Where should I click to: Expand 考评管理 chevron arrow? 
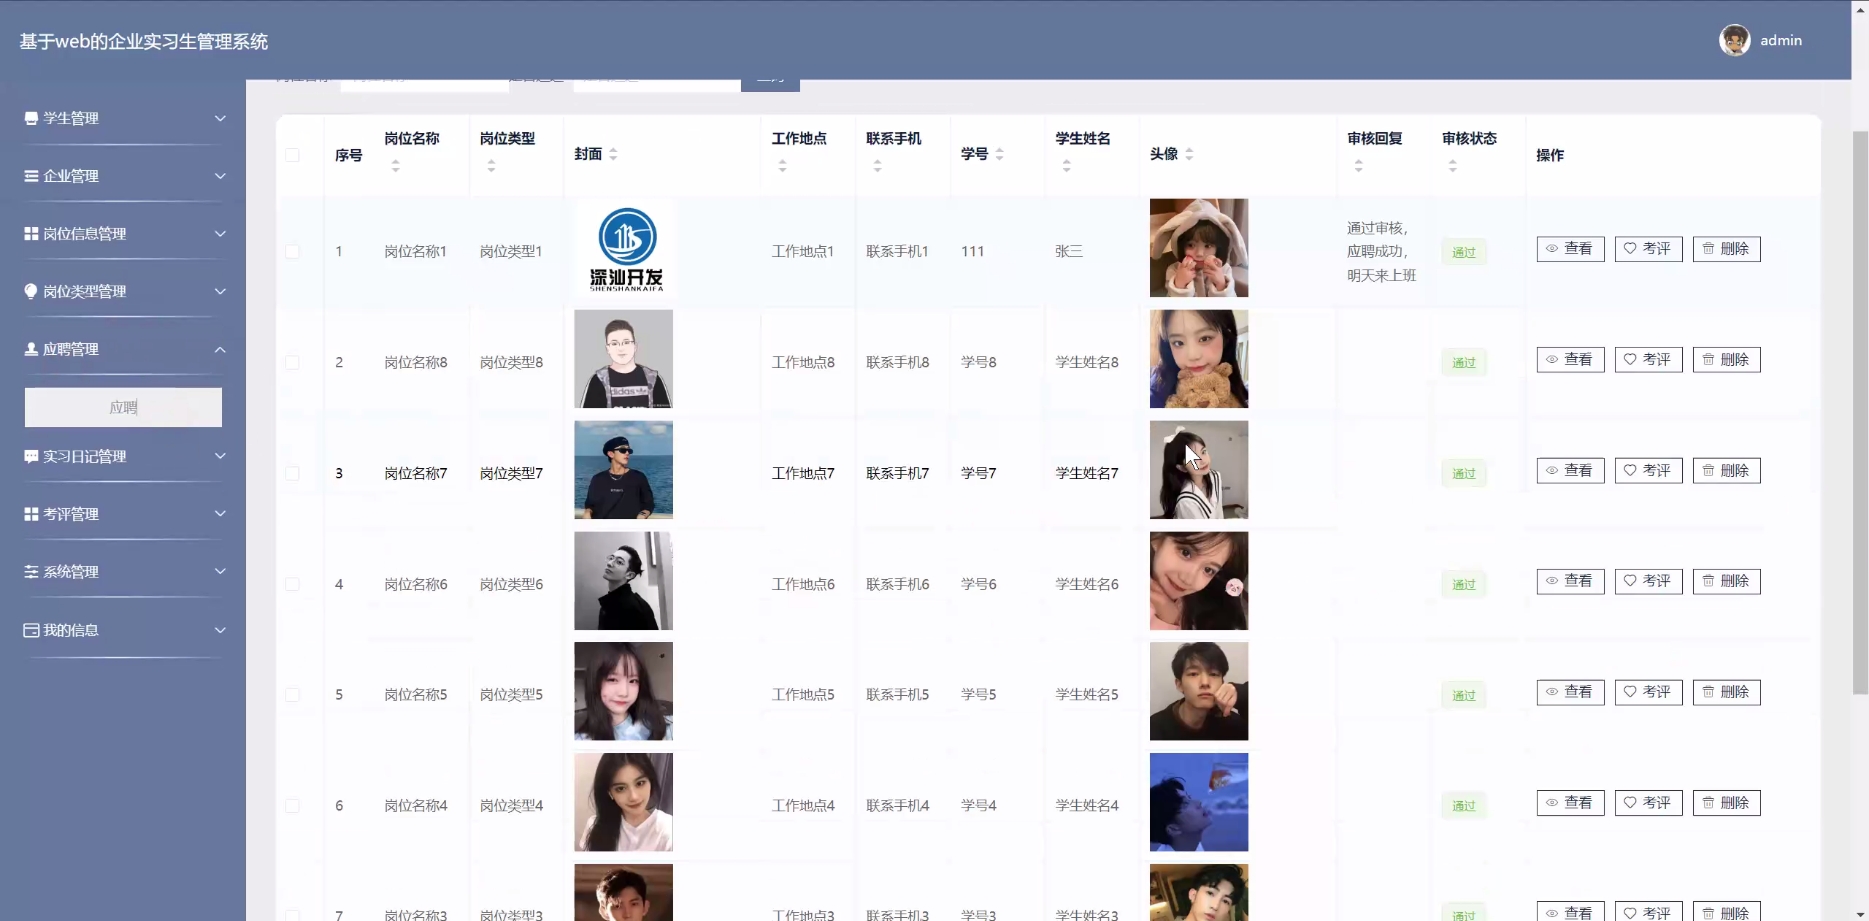coord(220,514)
